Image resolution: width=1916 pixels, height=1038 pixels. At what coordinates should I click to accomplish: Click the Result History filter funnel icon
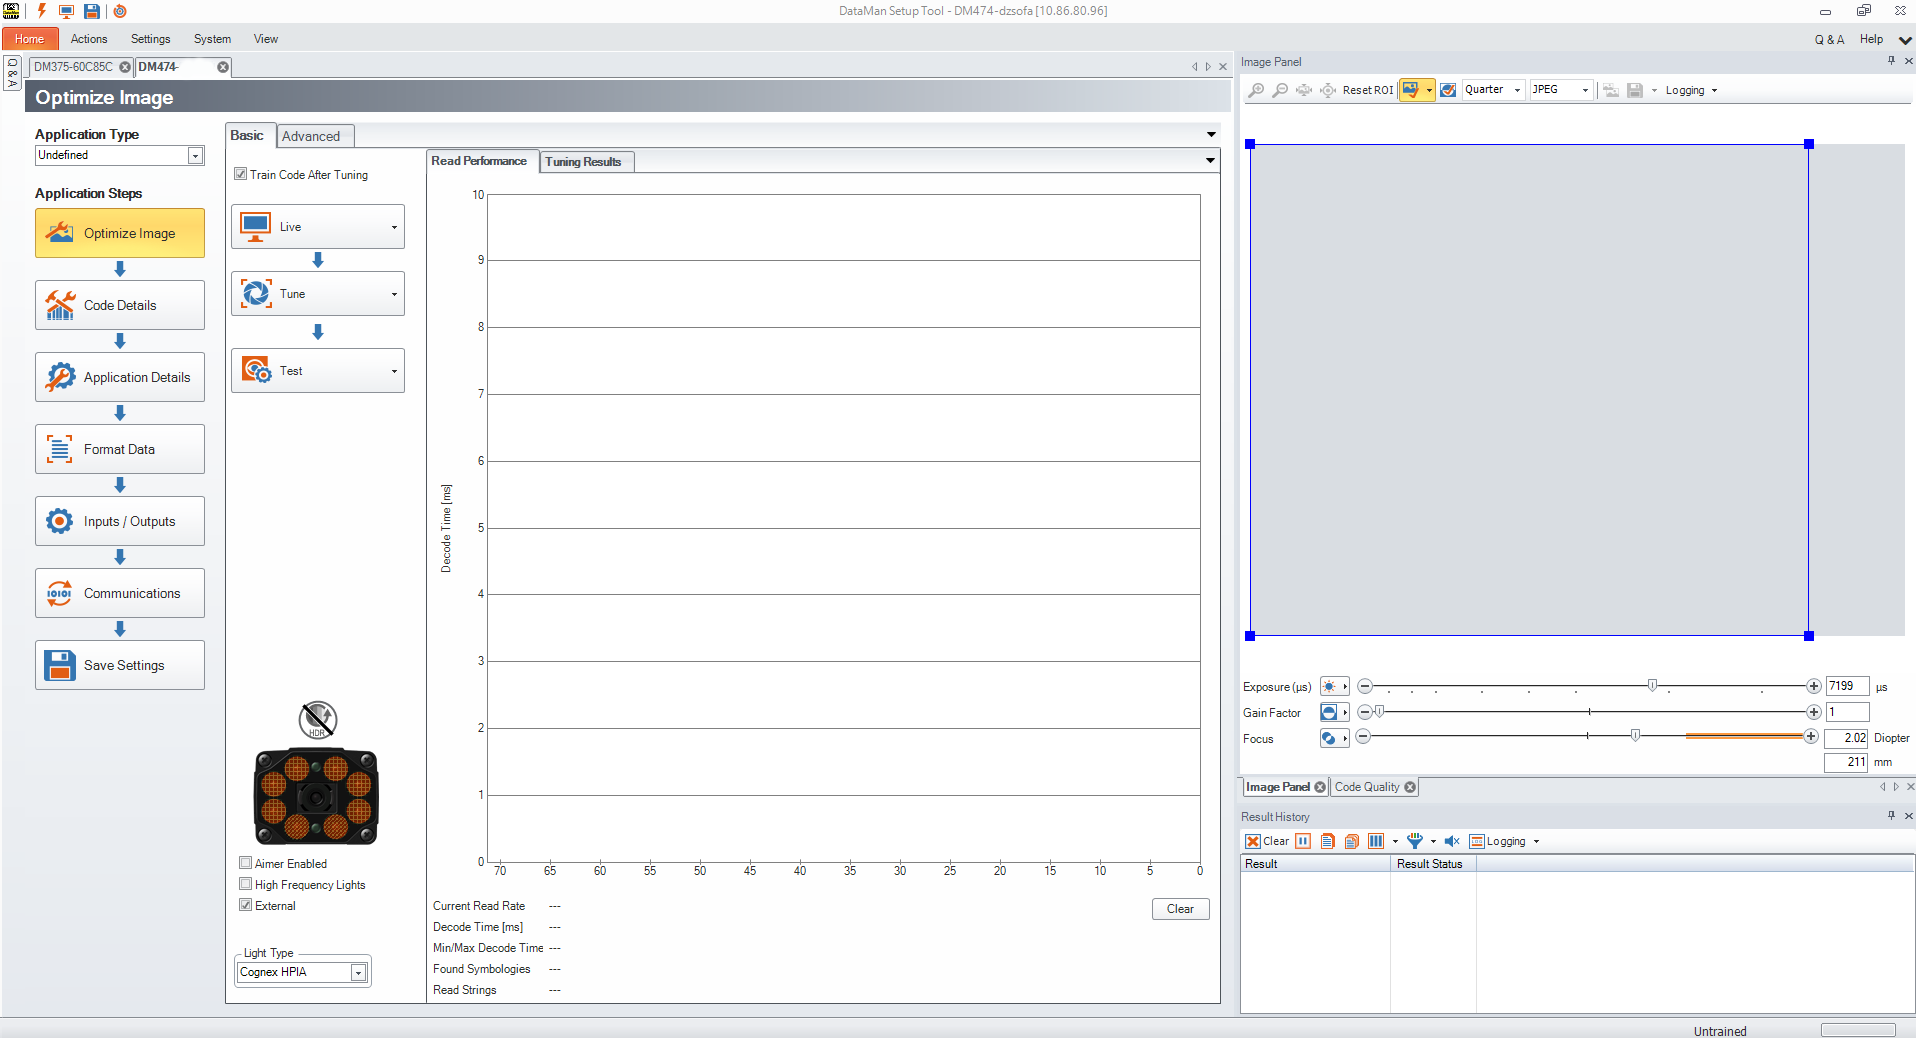coord(1415,841)
